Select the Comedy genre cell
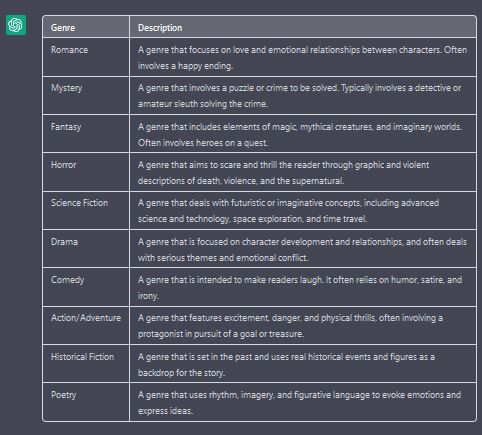 click(86, 287)
